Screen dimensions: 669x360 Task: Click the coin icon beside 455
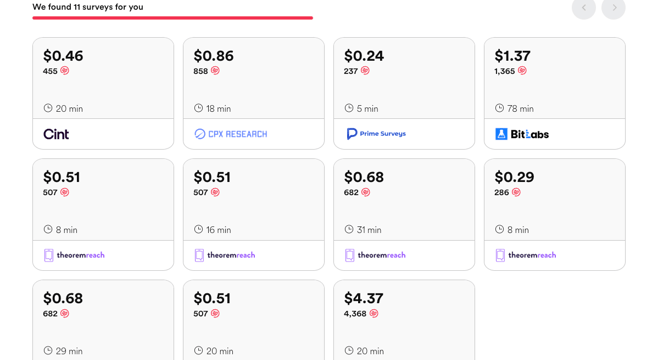pos(65,71)
